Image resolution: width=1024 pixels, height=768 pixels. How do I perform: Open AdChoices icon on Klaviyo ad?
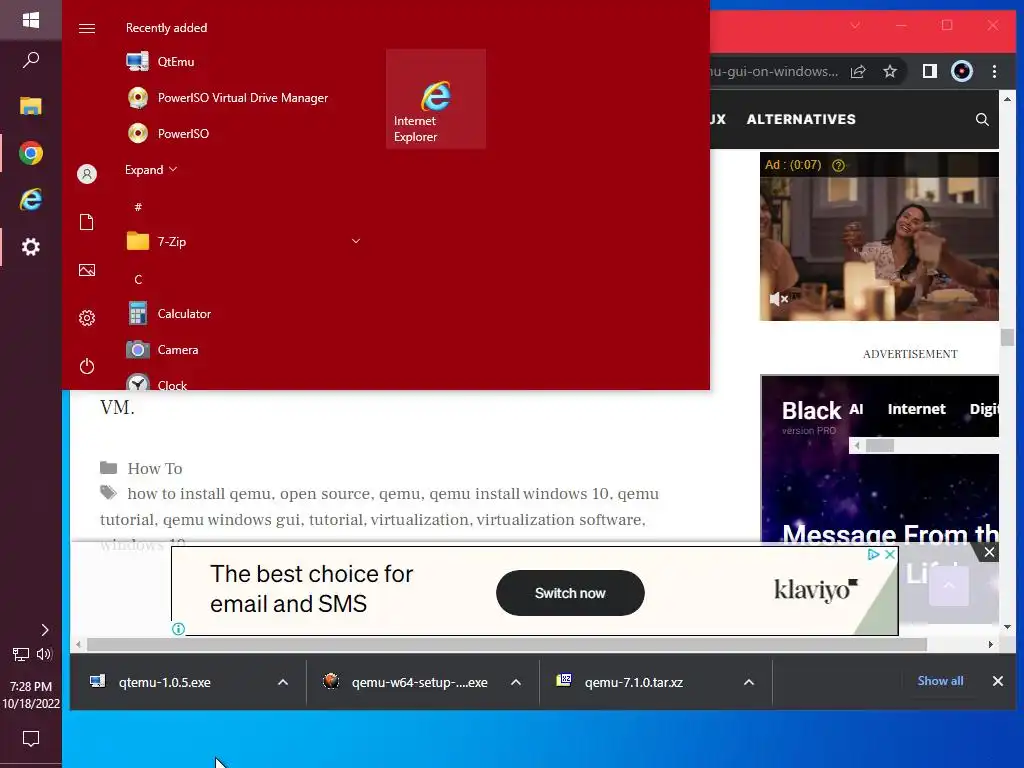873,554
